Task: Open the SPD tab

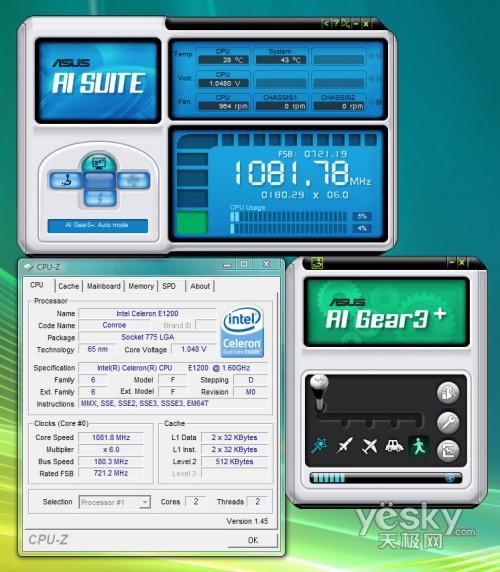Action: (x=169, y=286)
